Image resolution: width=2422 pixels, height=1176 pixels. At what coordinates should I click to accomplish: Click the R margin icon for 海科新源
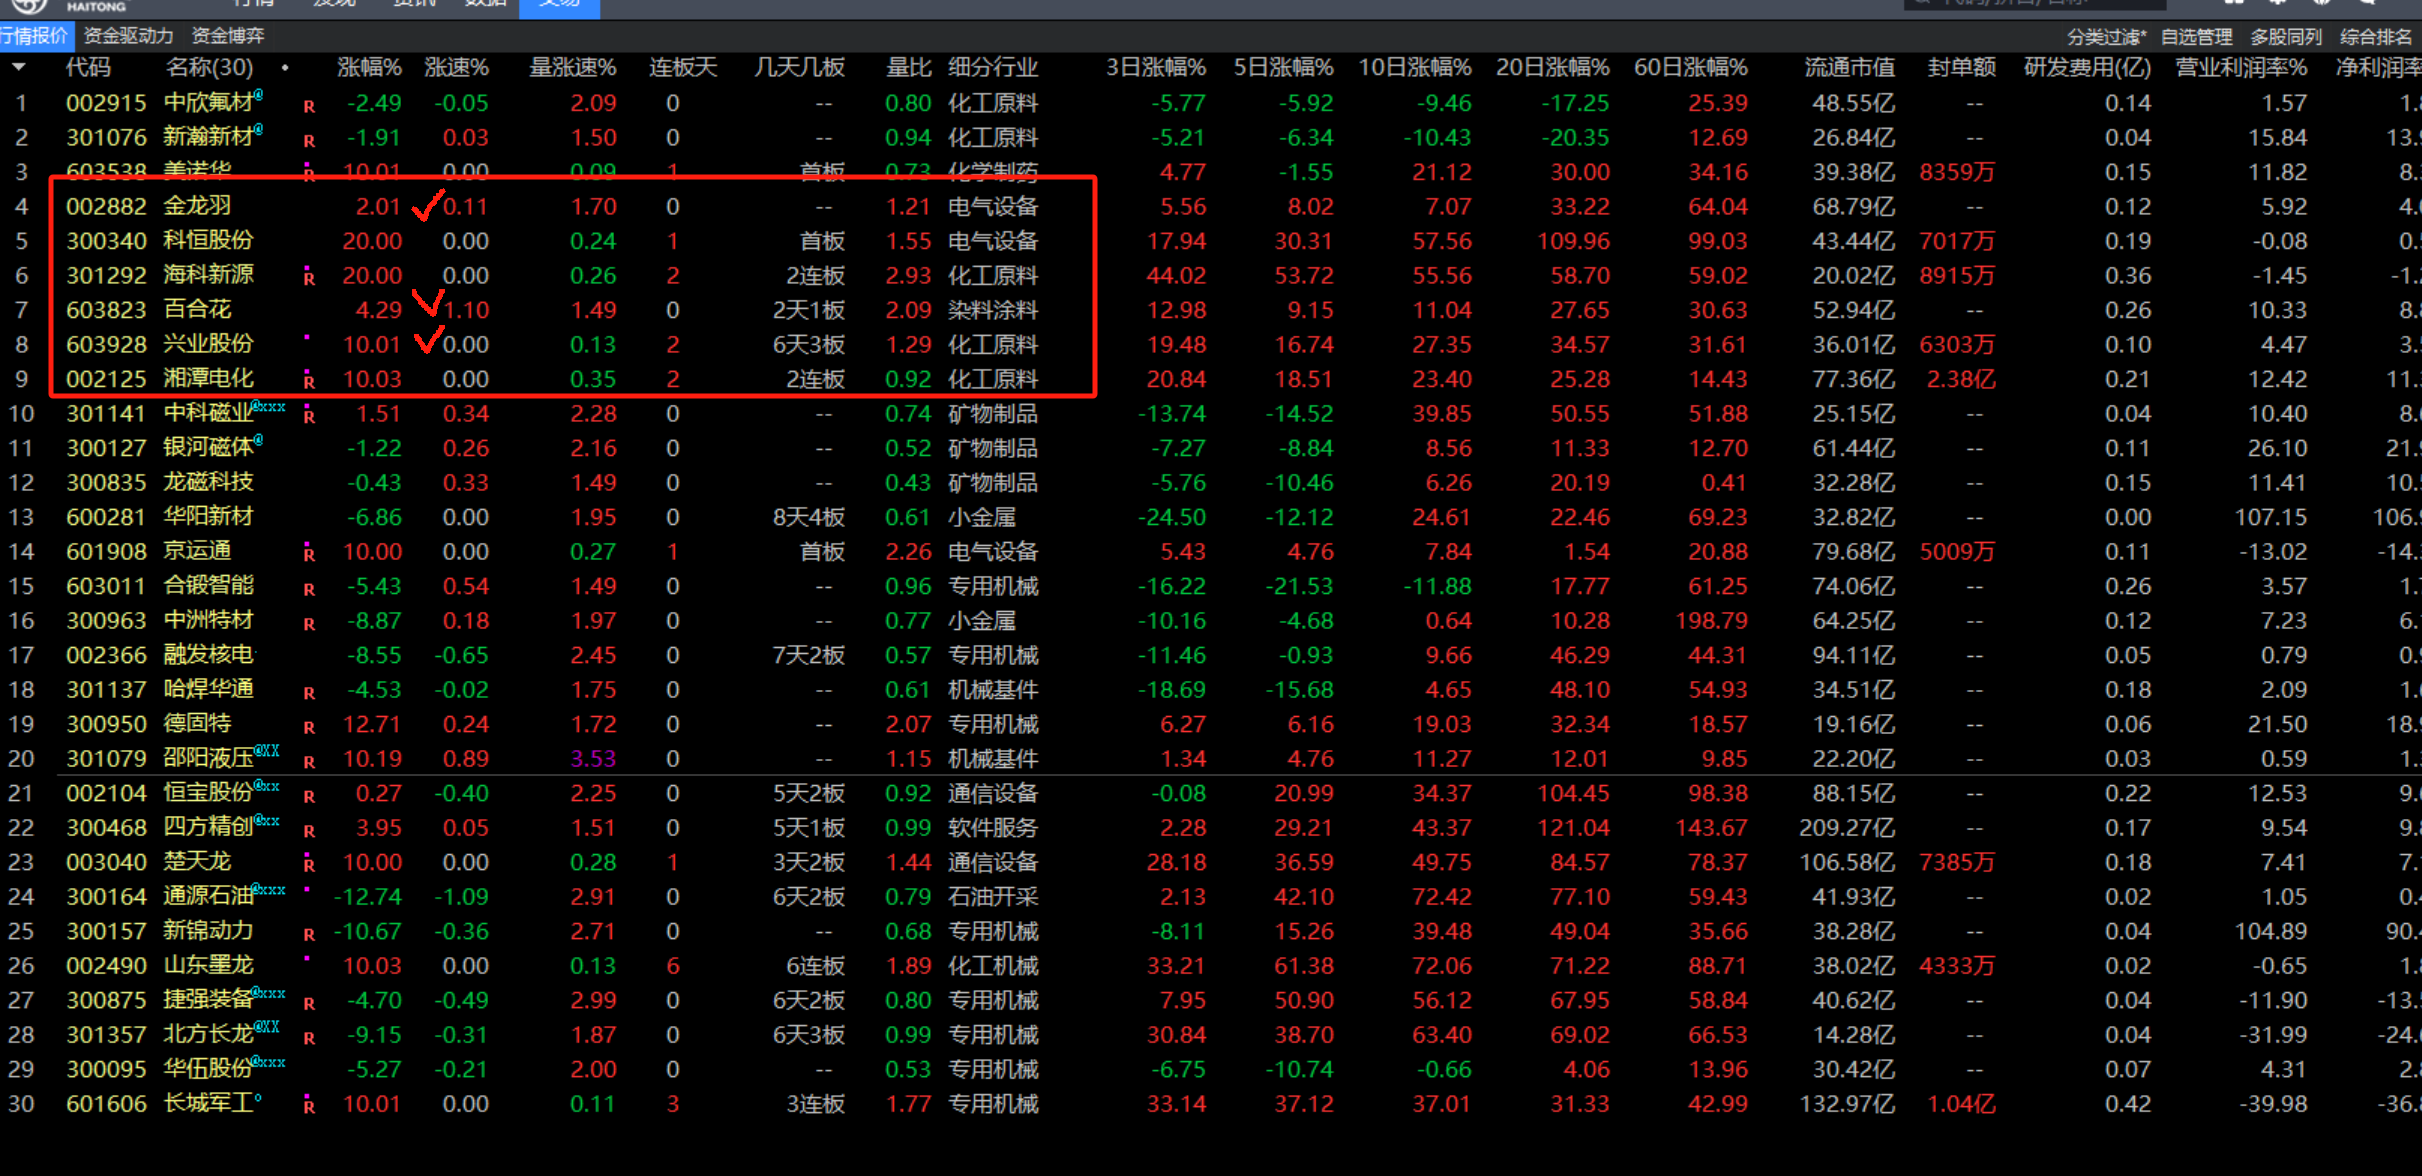(x=309, y=278)
